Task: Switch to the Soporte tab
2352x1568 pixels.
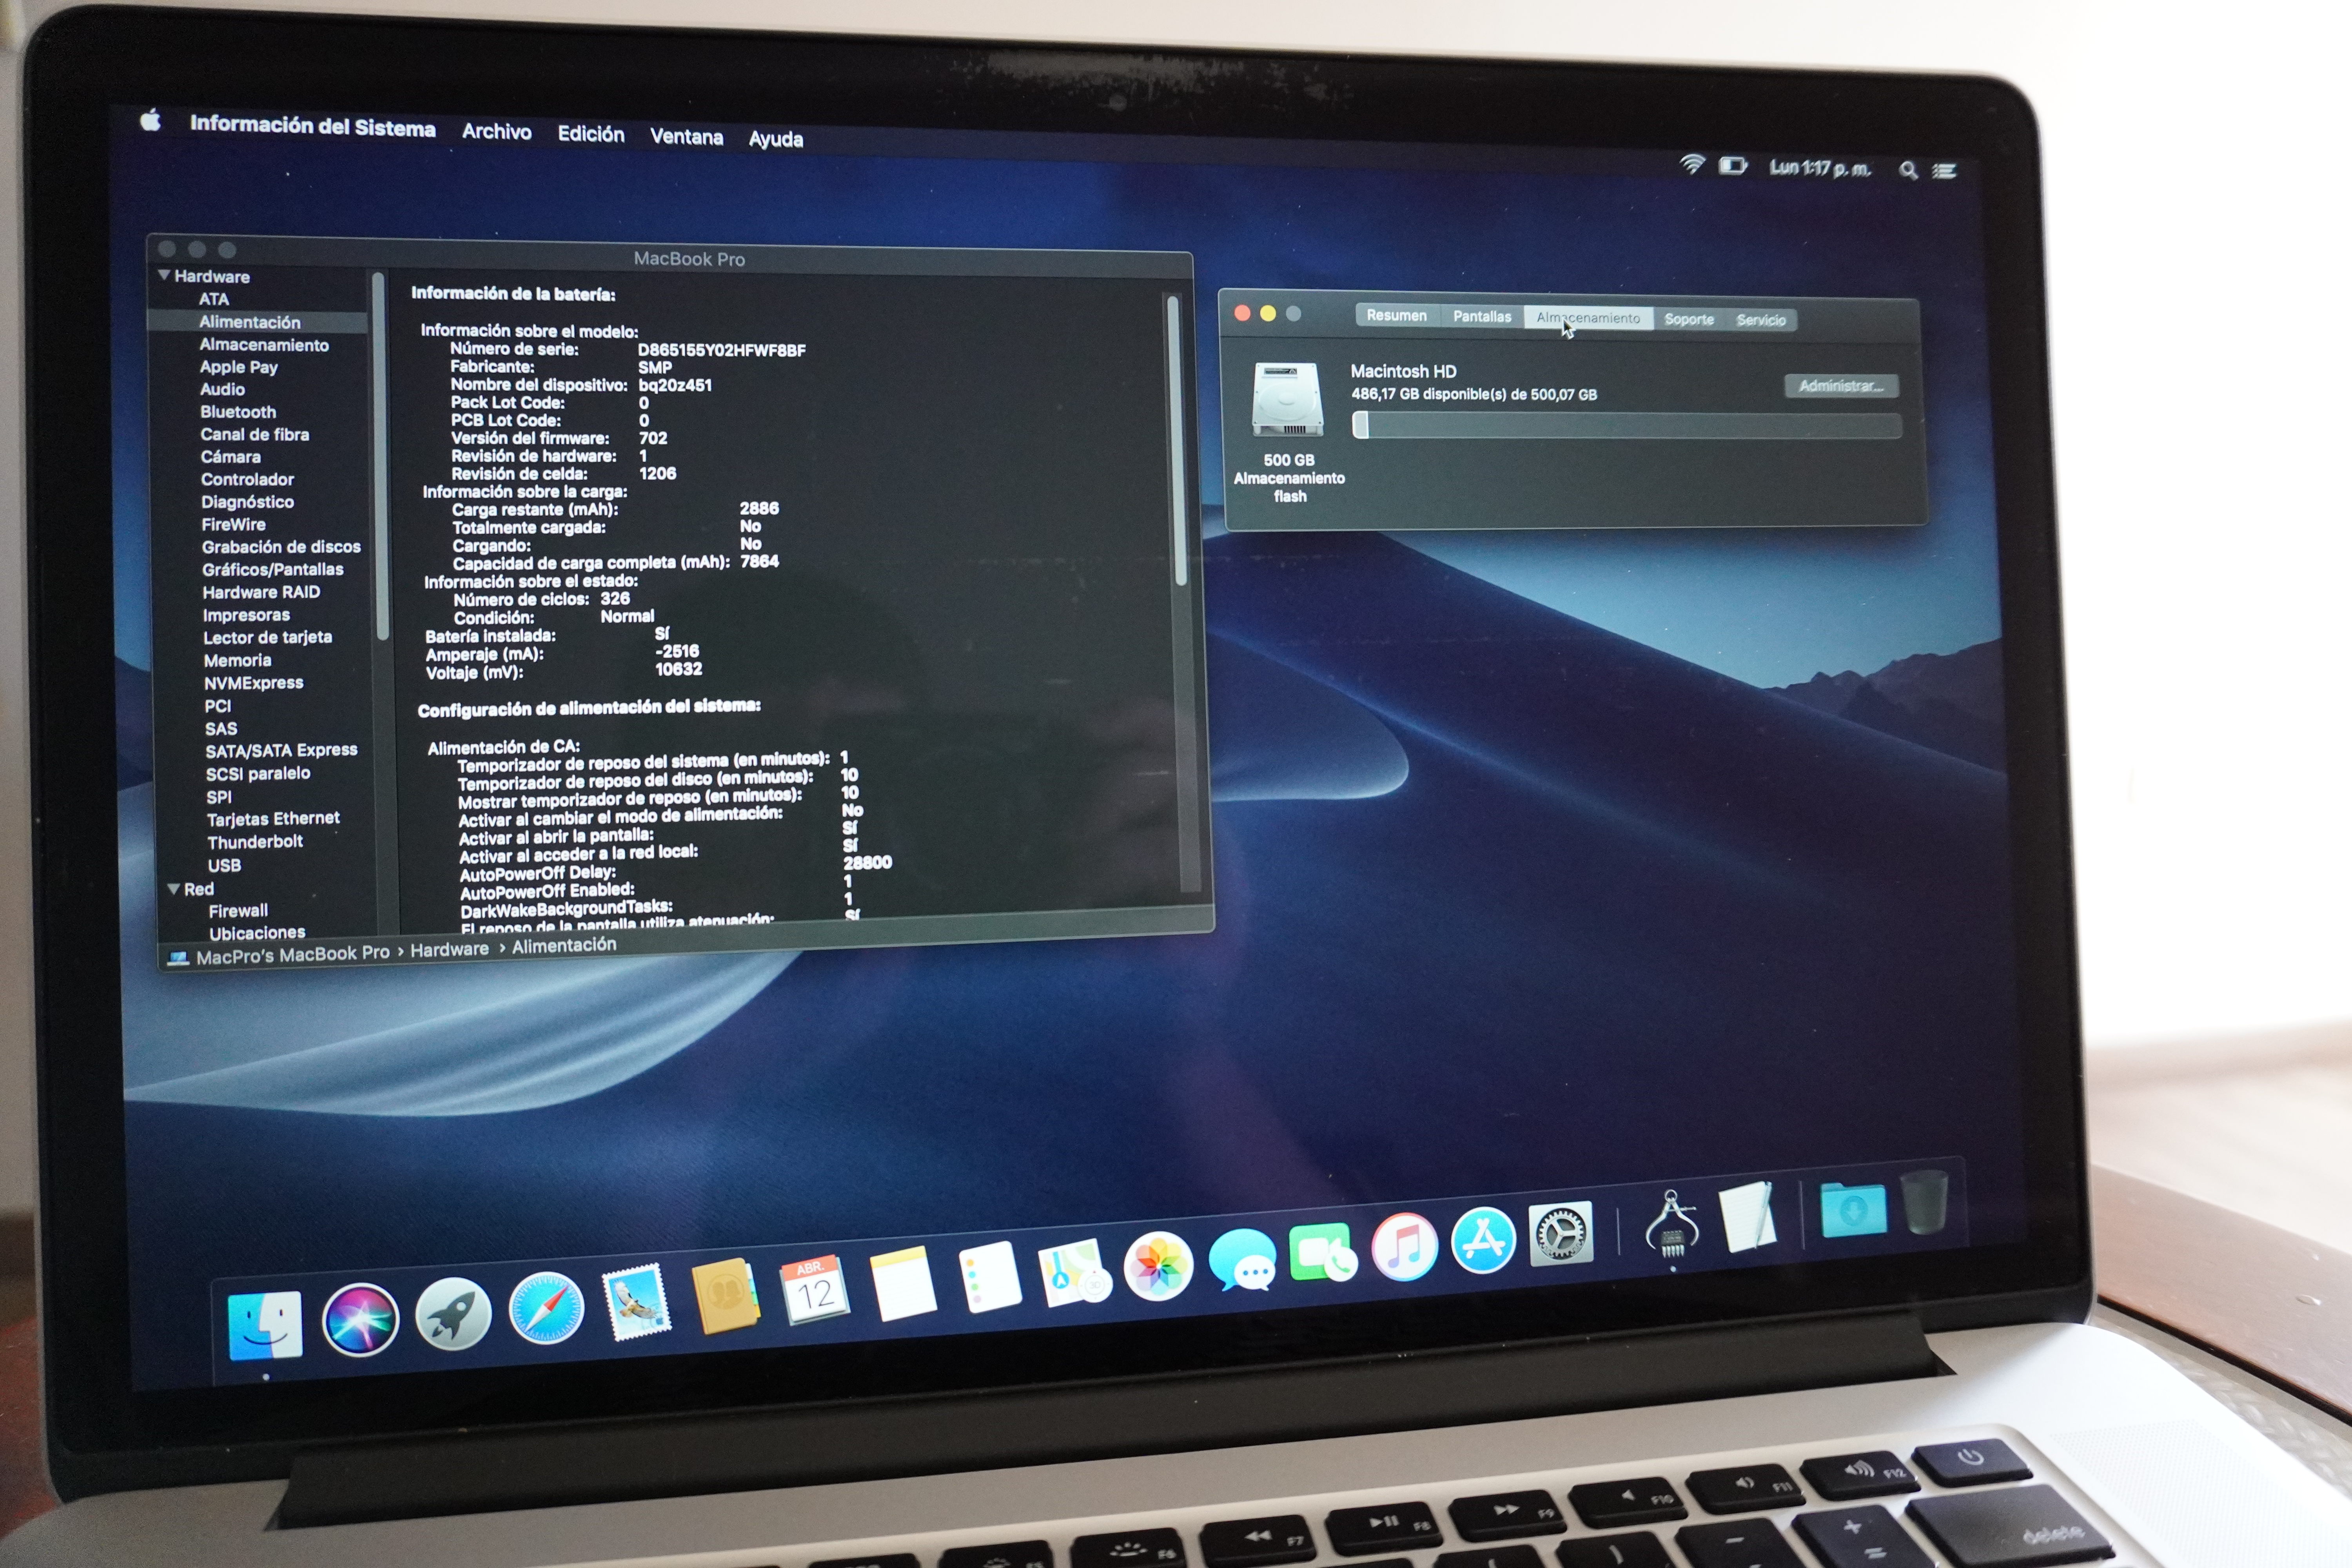Action: tap(1689, 319)
